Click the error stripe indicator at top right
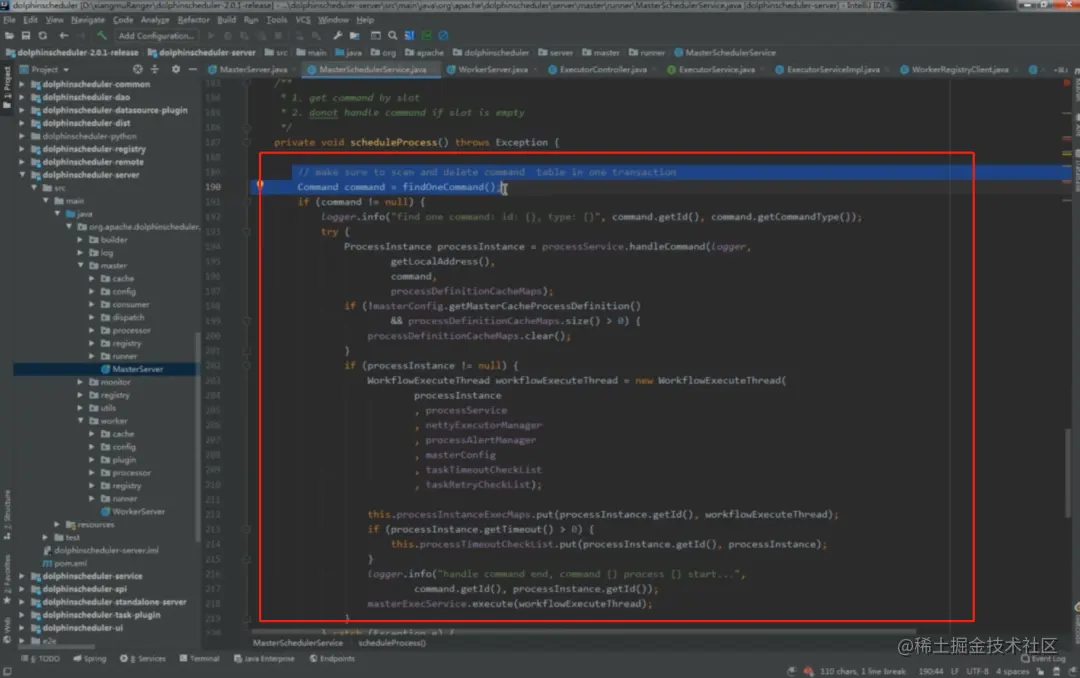This screenshot has width=1080, height=678. [x=1067, y=83]
